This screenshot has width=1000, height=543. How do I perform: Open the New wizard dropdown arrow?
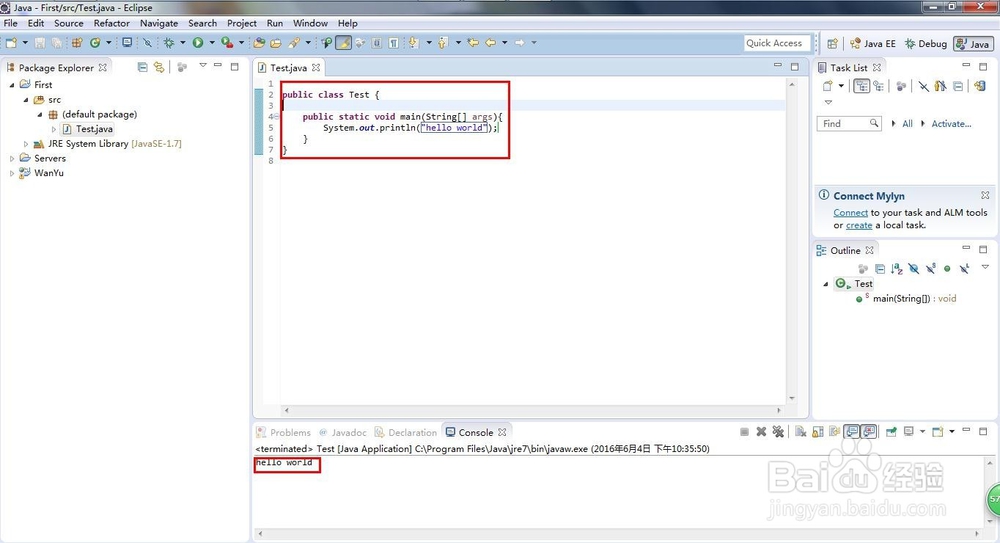tap(25, 43)
